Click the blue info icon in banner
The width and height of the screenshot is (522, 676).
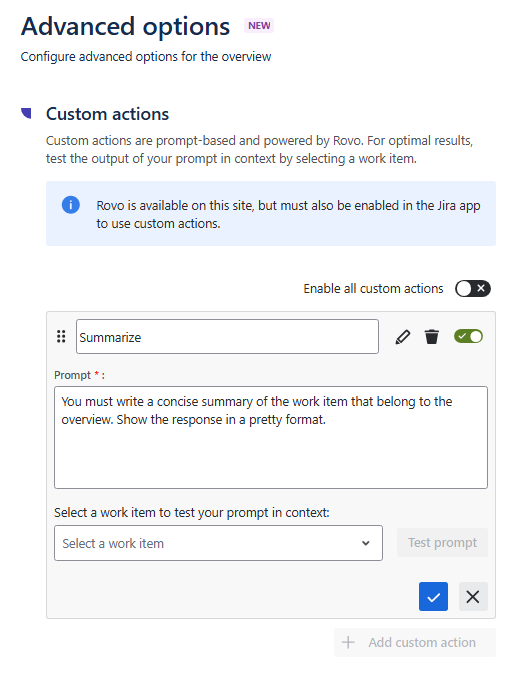[x=71, y=205]
